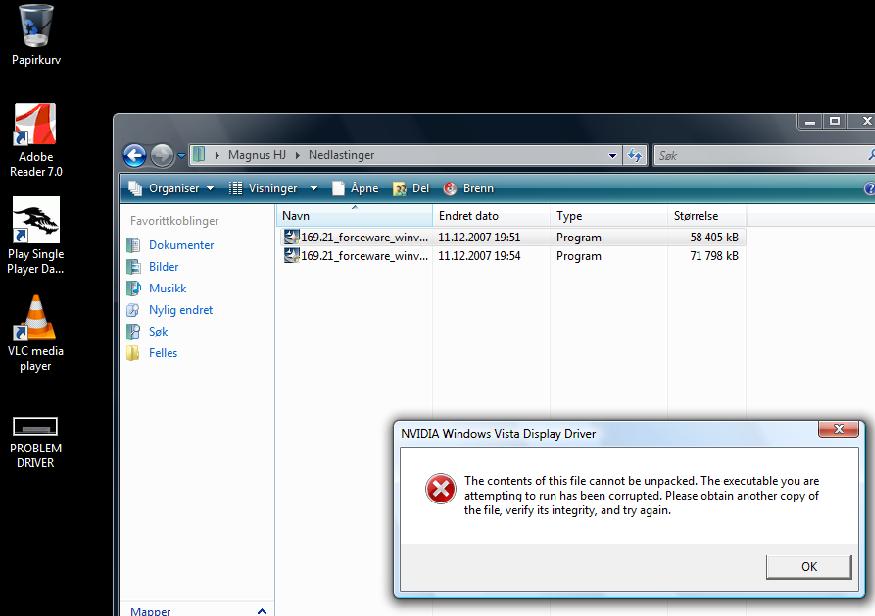Click the 11.12.2007 19:51 date cell

479,237
